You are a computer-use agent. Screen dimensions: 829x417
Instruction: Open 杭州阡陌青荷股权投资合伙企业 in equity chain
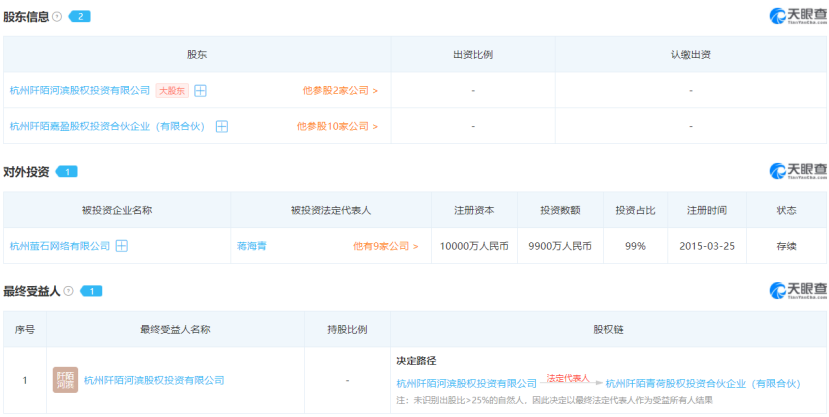coord(703,383)
